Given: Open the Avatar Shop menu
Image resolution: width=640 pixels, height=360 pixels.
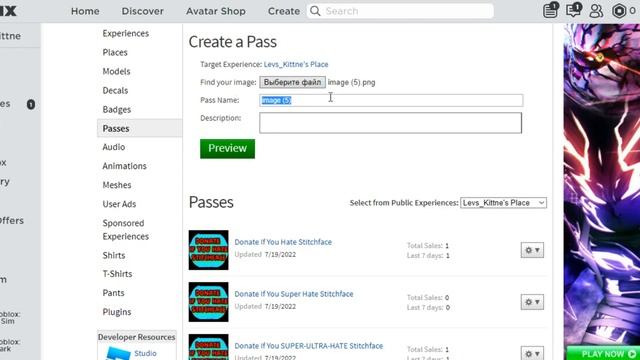Looking at the screenshot, I should click(x=216, y=11).
